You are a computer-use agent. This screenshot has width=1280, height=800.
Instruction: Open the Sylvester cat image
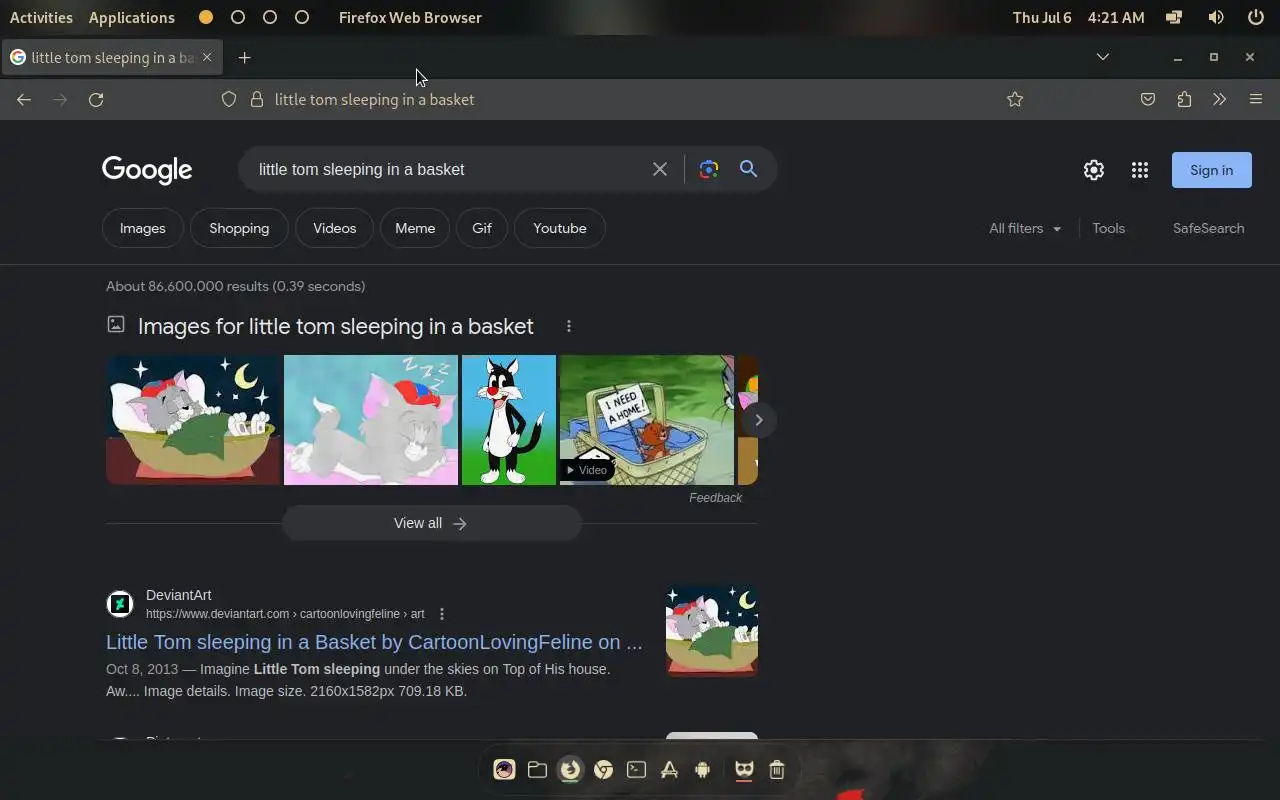pyautogui.click(x=509, y=420)
